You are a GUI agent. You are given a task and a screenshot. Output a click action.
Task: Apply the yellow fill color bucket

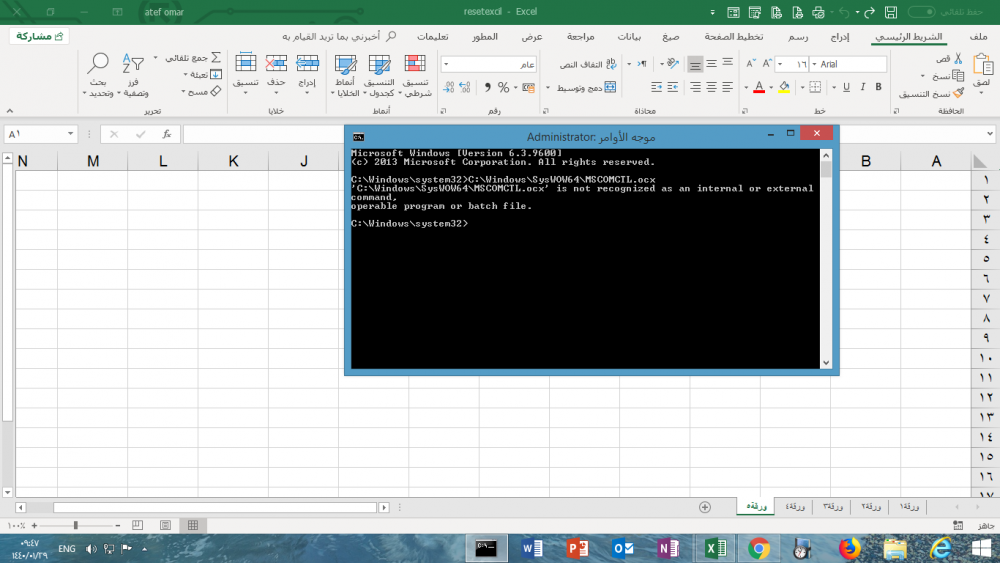pos(784,87)
